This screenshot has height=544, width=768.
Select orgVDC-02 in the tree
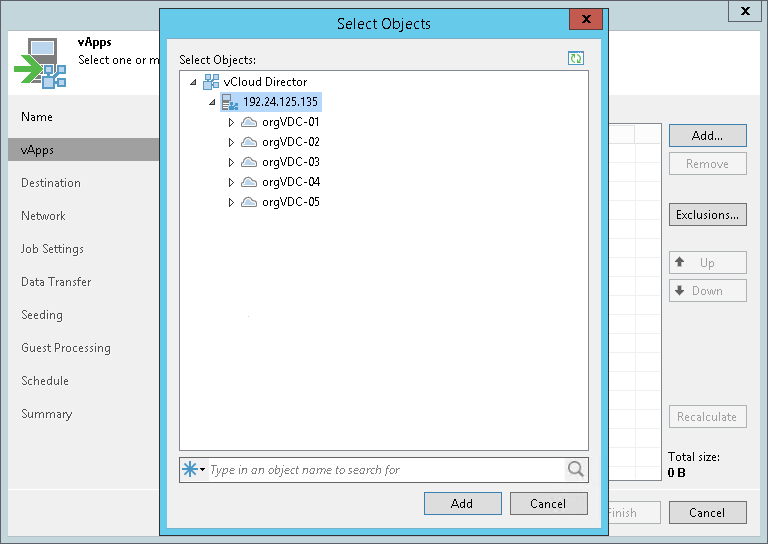point(290,142)
